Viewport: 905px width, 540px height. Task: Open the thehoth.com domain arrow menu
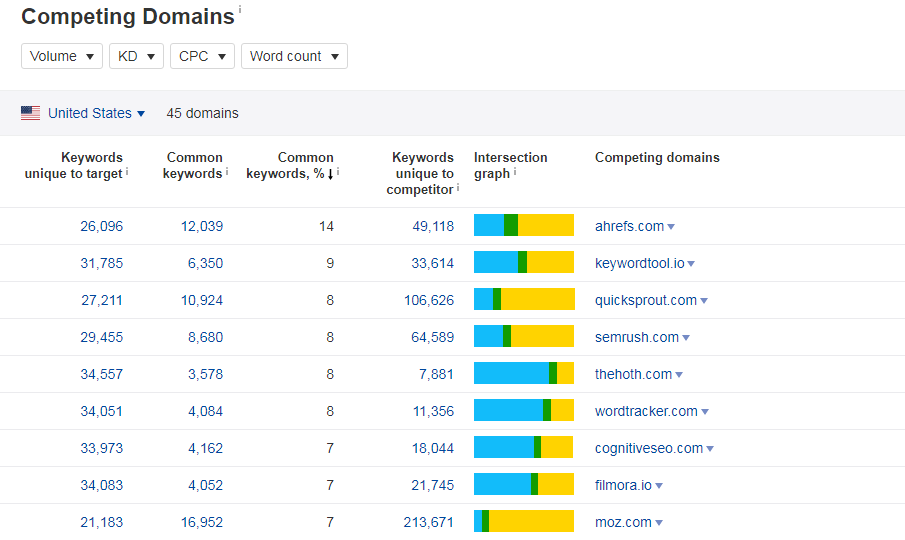coord(679,374)
